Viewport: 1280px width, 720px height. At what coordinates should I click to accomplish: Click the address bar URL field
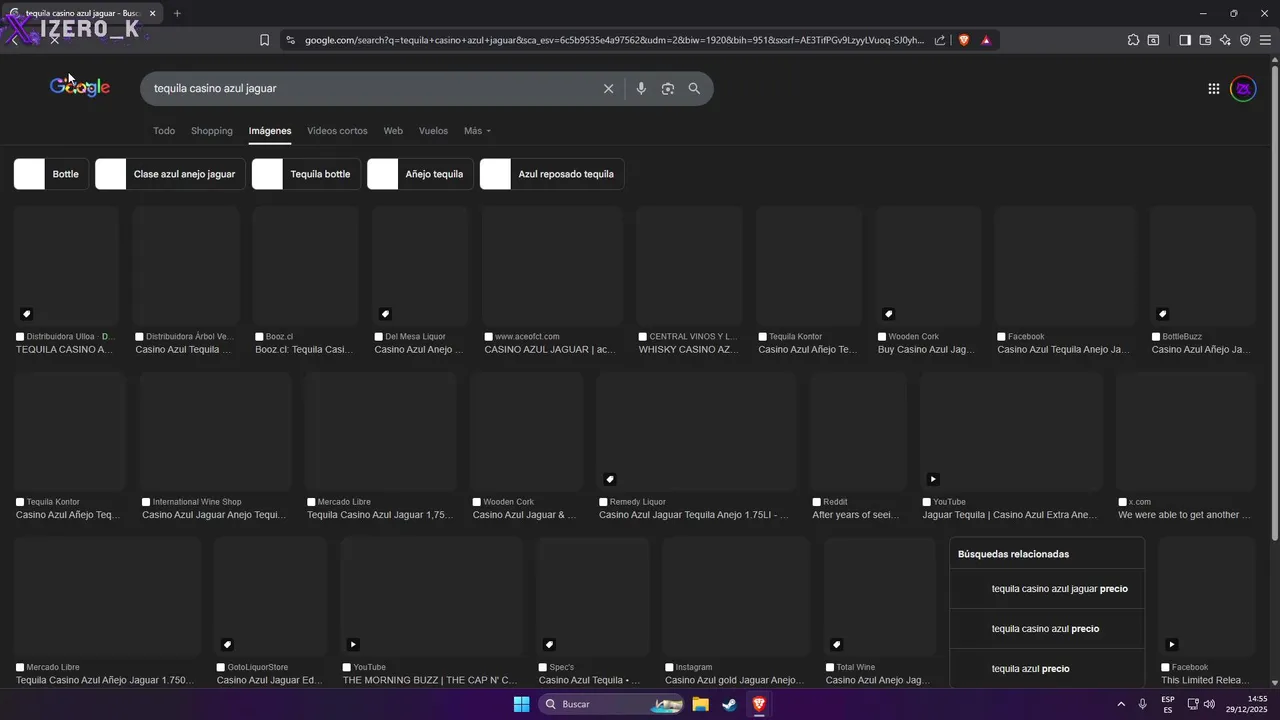click(614, 40)
